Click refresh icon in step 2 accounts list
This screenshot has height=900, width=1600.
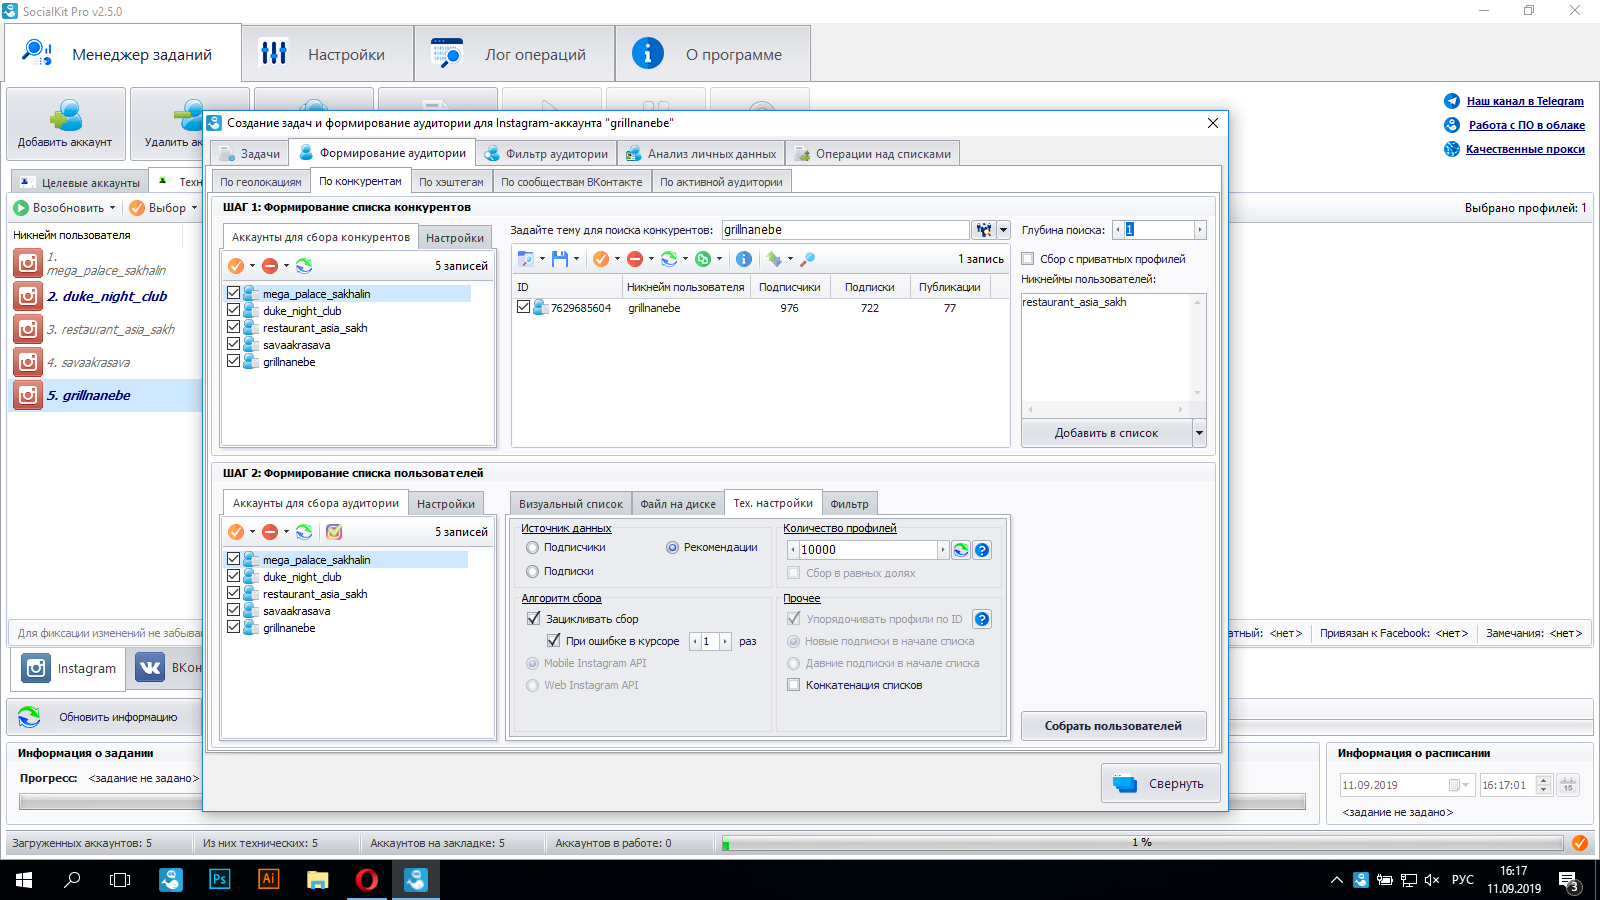coord(304,532)
